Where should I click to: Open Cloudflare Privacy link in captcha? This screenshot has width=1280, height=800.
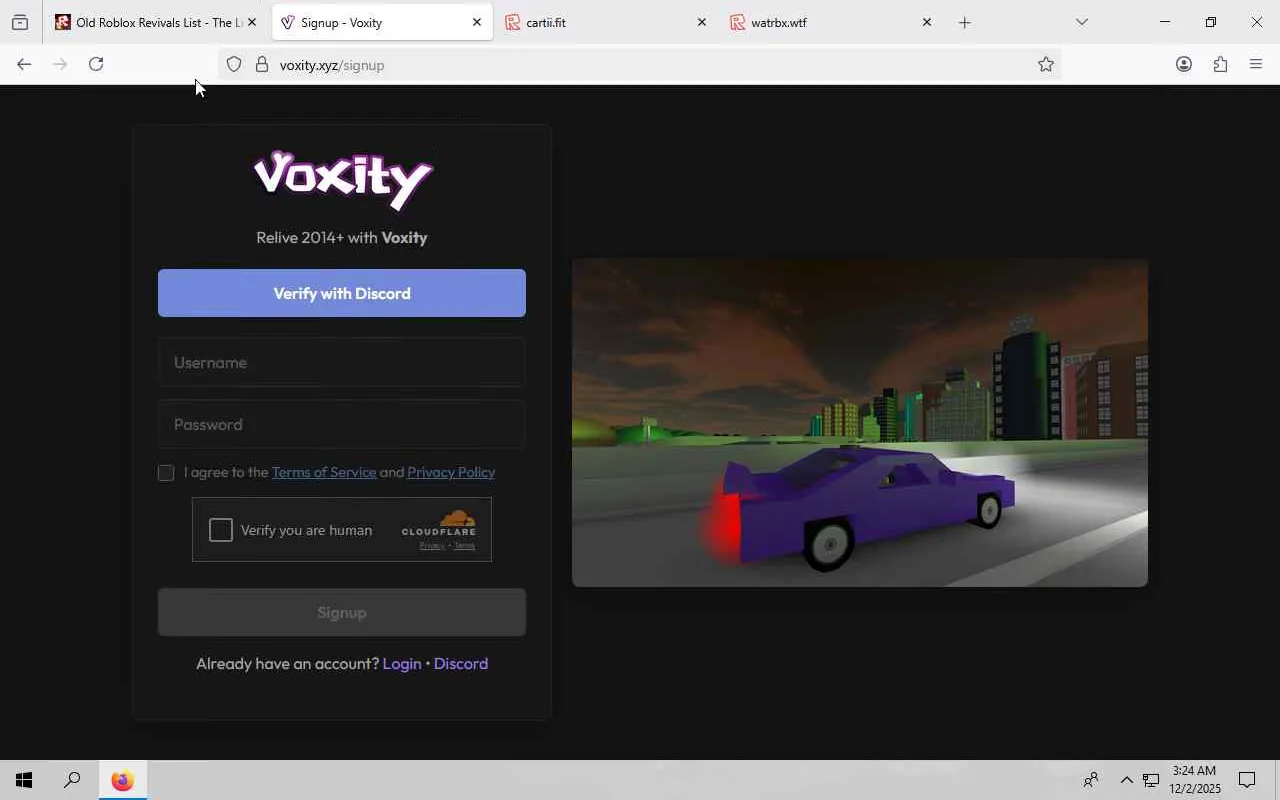(432, 546)
